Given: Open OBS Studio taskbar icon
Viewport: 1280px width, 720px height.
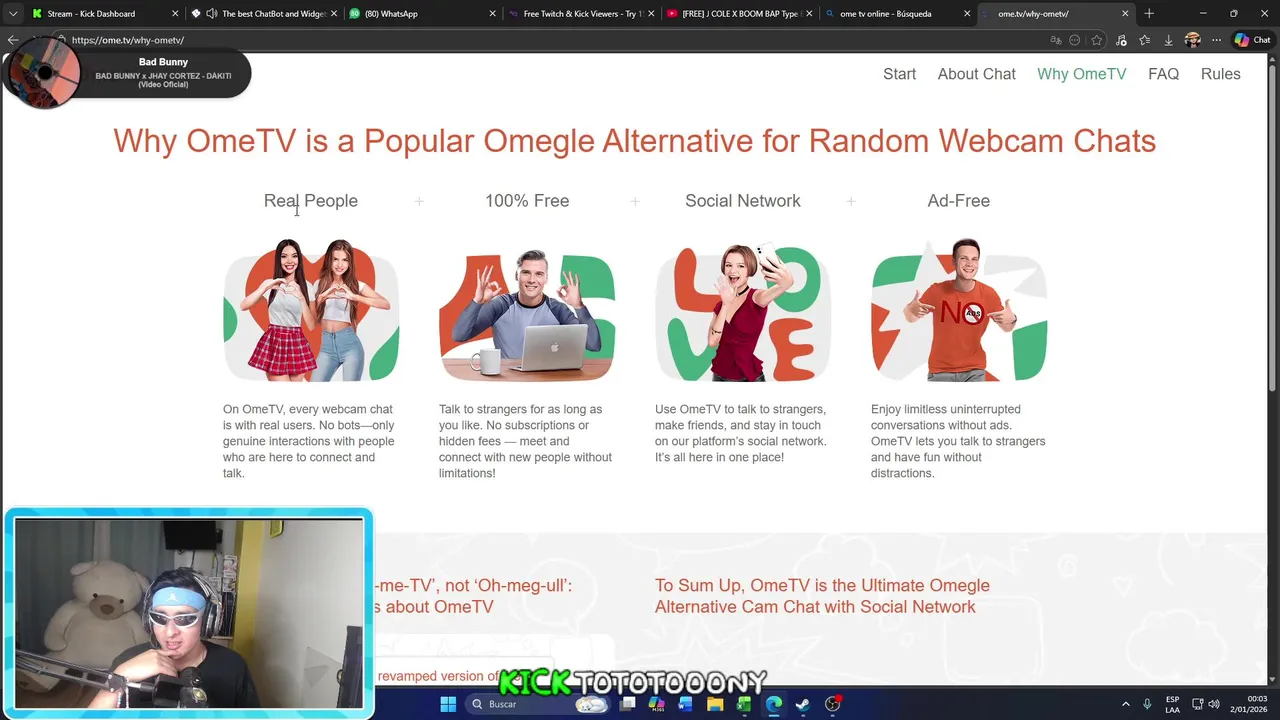Looking at the screenshot, I should pos(833,704).
